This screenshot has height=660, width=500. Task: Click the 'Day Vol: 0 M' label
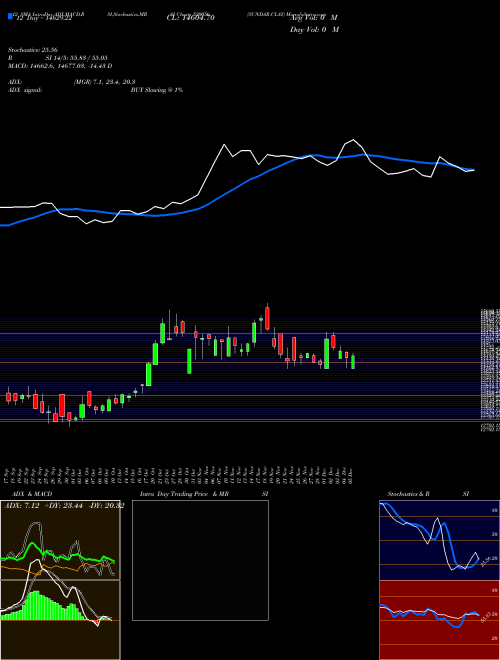pos(314,29)
